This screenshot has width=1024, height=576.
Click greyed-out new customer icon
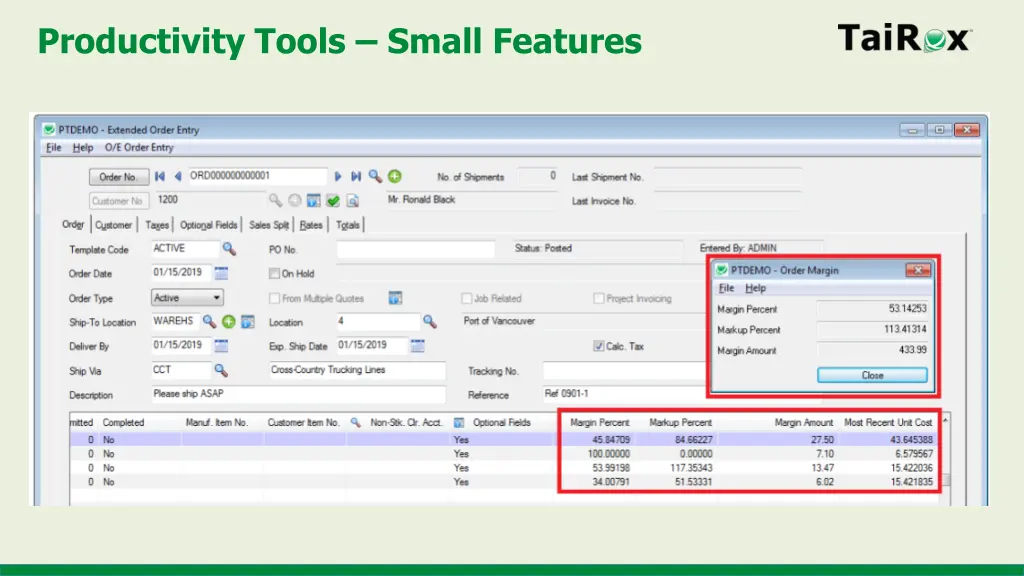(x=295, y=200)
